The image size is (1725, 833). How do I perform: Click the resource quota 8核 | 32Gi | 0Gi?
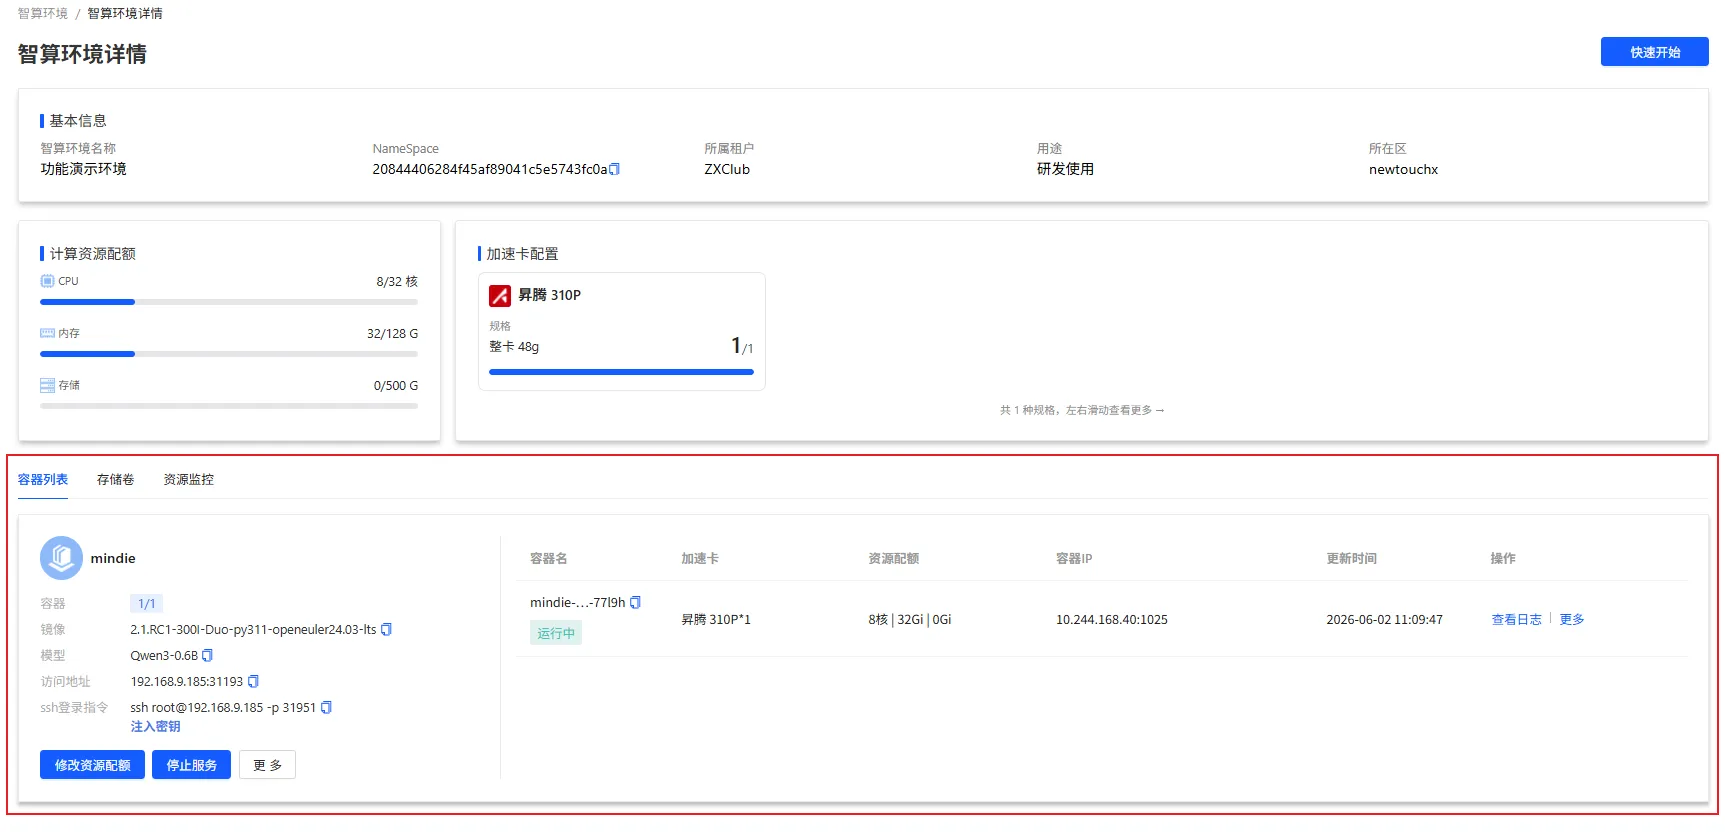tap(910, 619)
